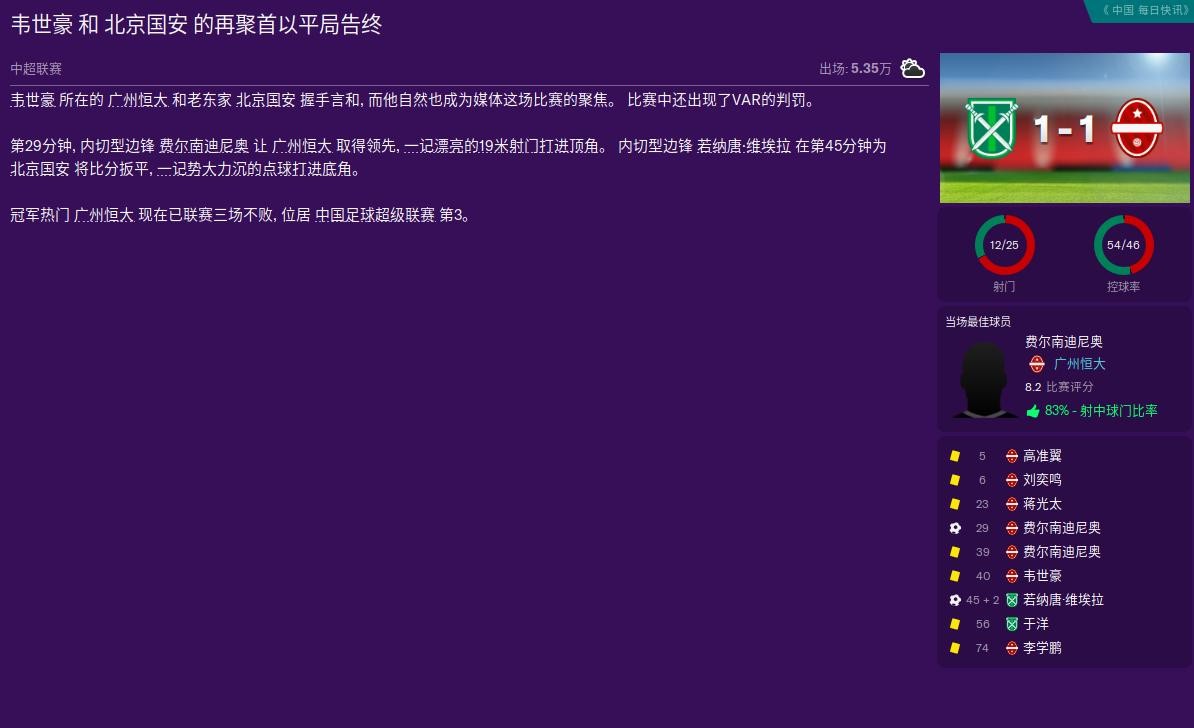This screenshot has height=728, width=1194.
Task: Click the green thumbs-up icon beside 83%
Action: tap(1033, 411)
